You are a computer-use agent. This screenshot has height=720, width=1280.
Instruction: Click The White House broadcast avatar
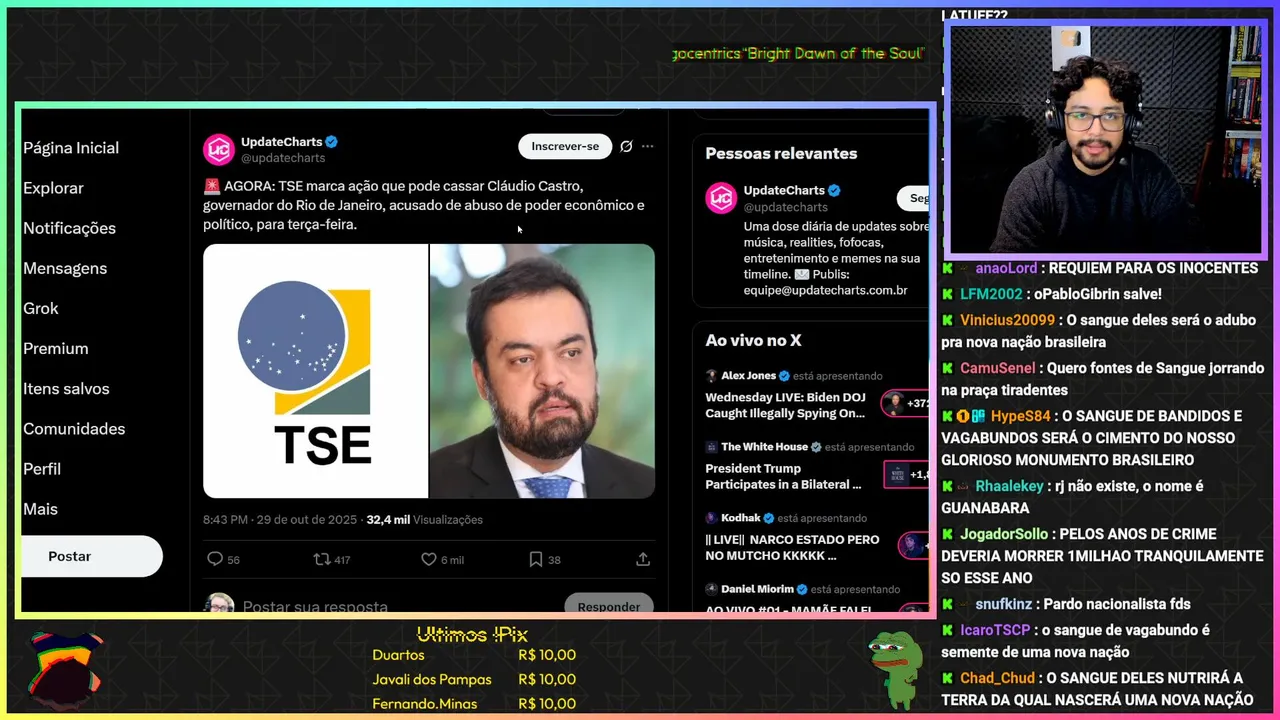[711, 447]
